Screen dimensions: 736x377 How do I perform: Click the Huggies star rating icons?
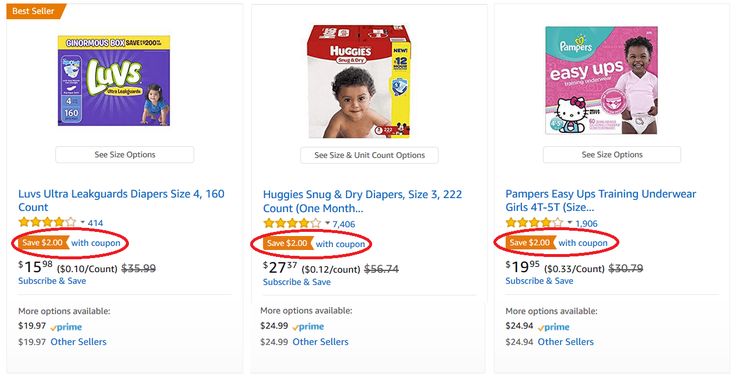[292, 223]
